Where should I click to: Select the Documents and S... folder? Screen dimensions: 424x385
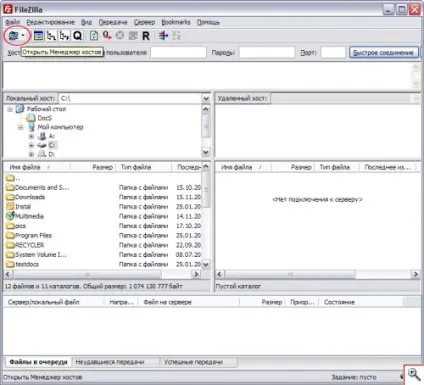pyautogui.click(x=42, y=187)
